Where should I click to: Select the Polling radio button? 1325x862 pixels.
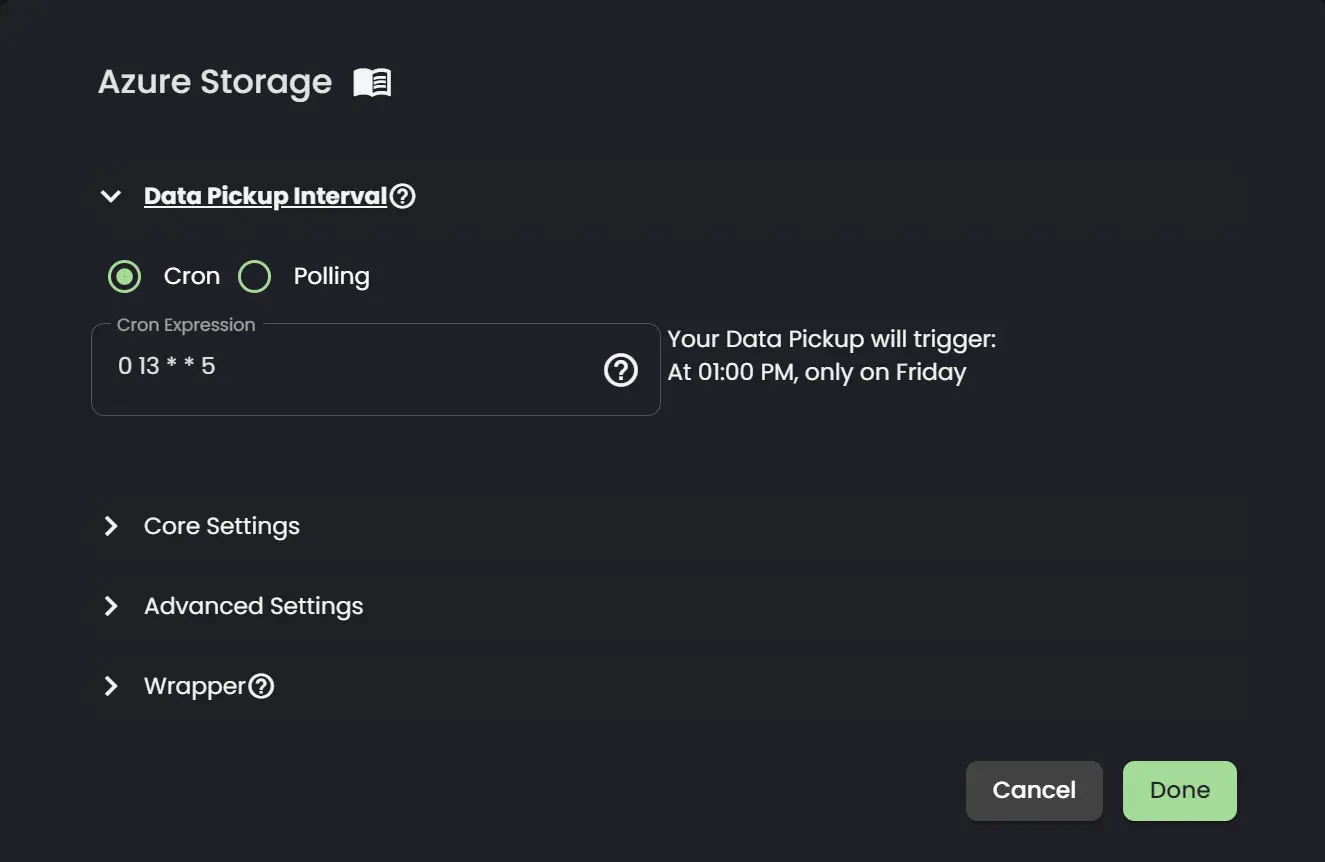[255, 277]
